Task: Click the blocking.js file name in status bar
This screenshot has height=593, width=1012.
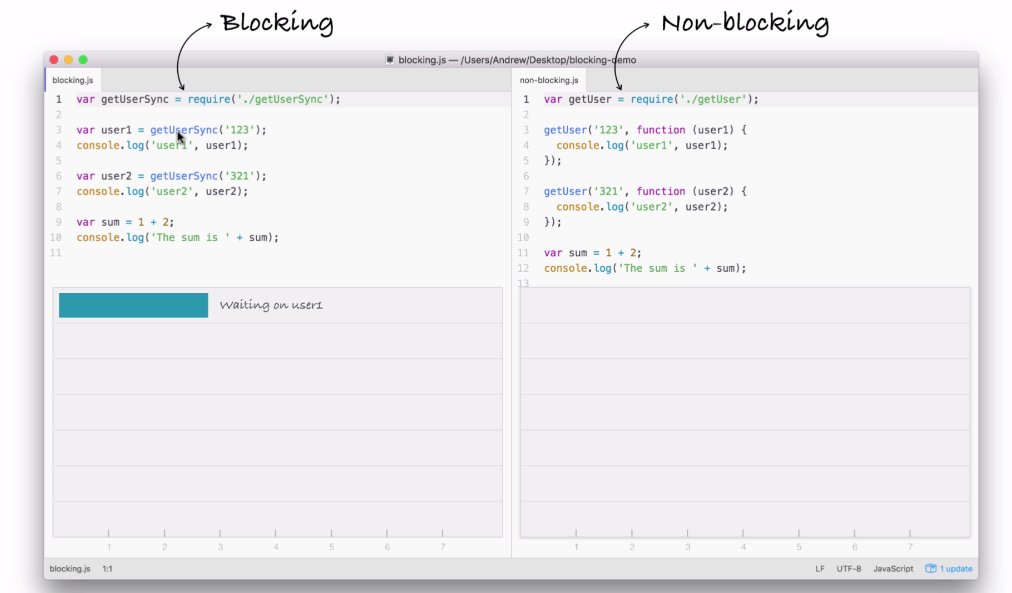Action: pos(70,568)
